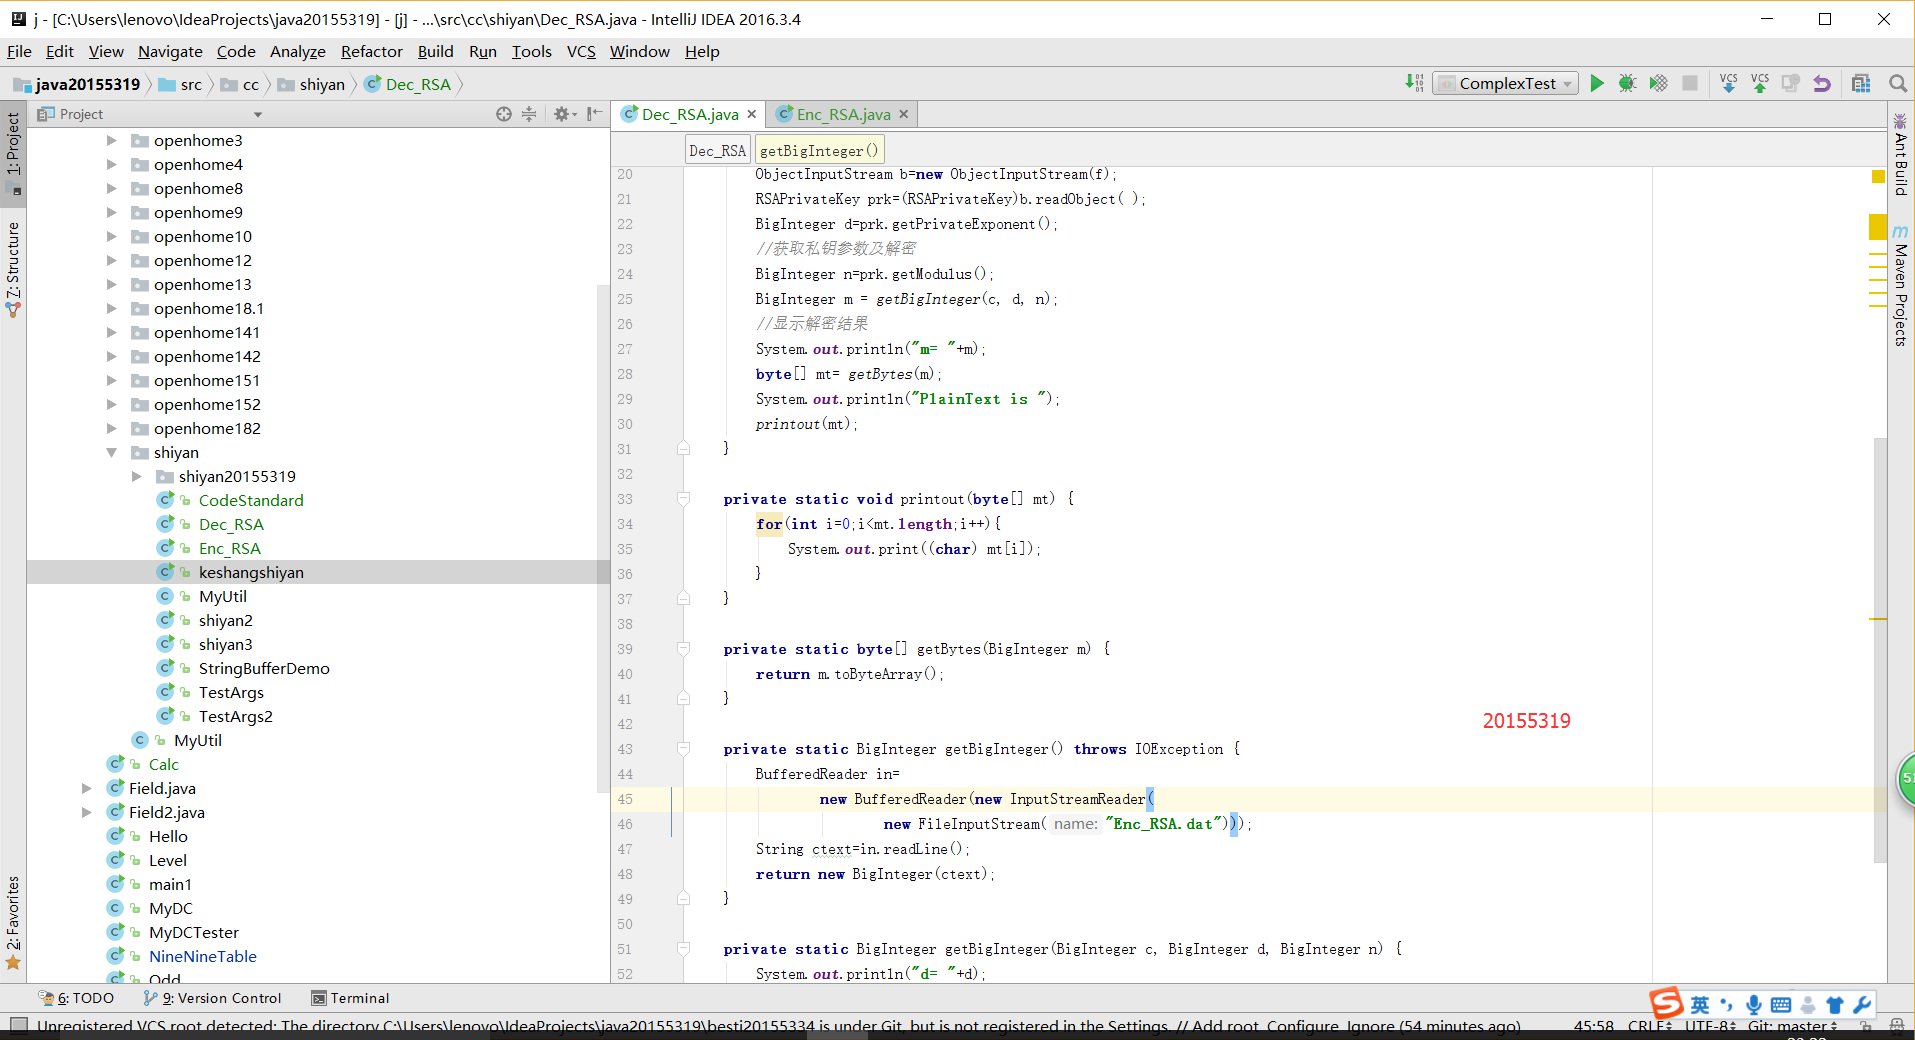Change the UTF-8 file encoding
The image size is (1915, 1040).
pyautogui.click(x=1711, y=1026)
